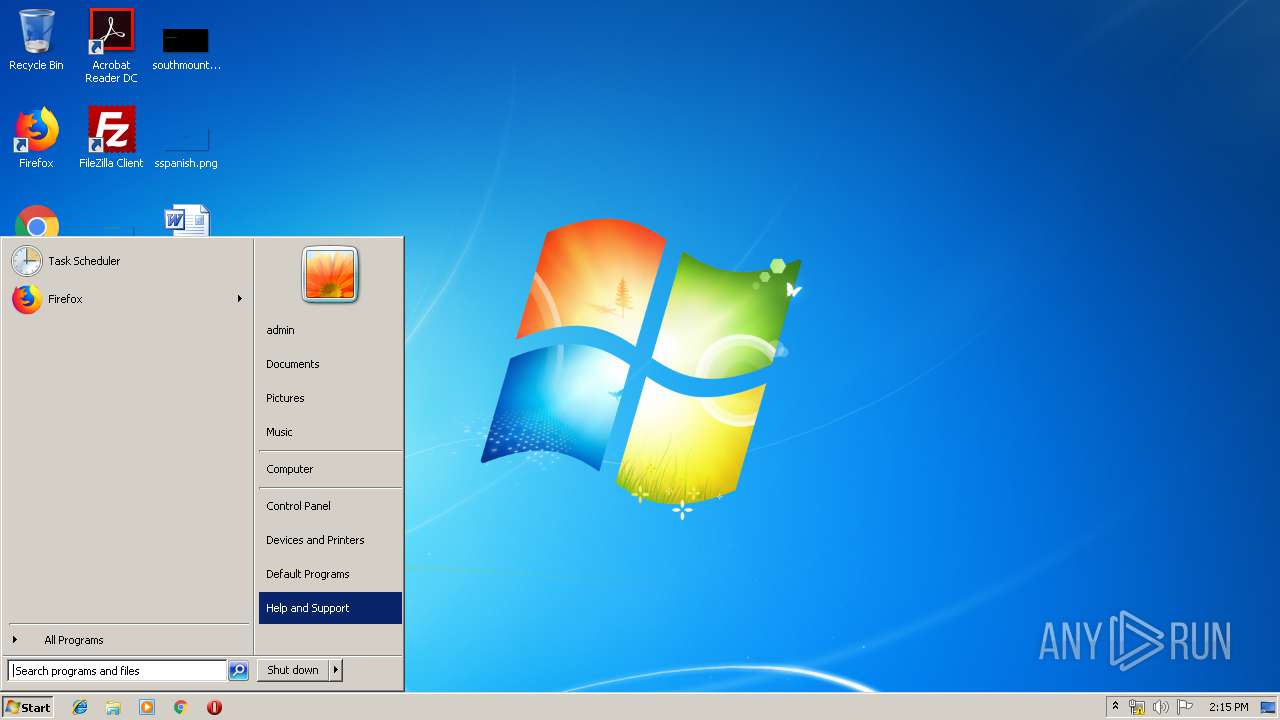Open the Recycle Bin desktop icon

point(36,40)
